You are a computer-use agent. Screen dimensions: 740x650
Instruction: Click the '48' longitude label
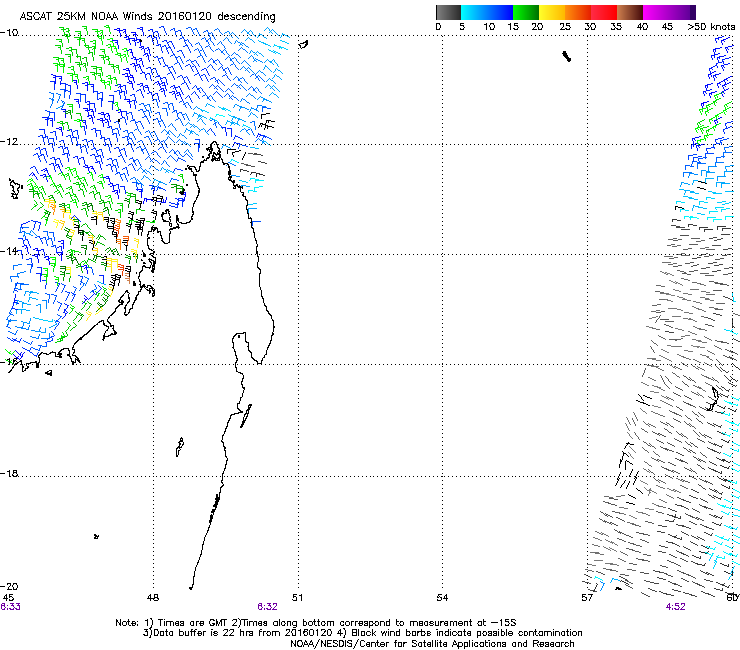(x=153, y=598)
